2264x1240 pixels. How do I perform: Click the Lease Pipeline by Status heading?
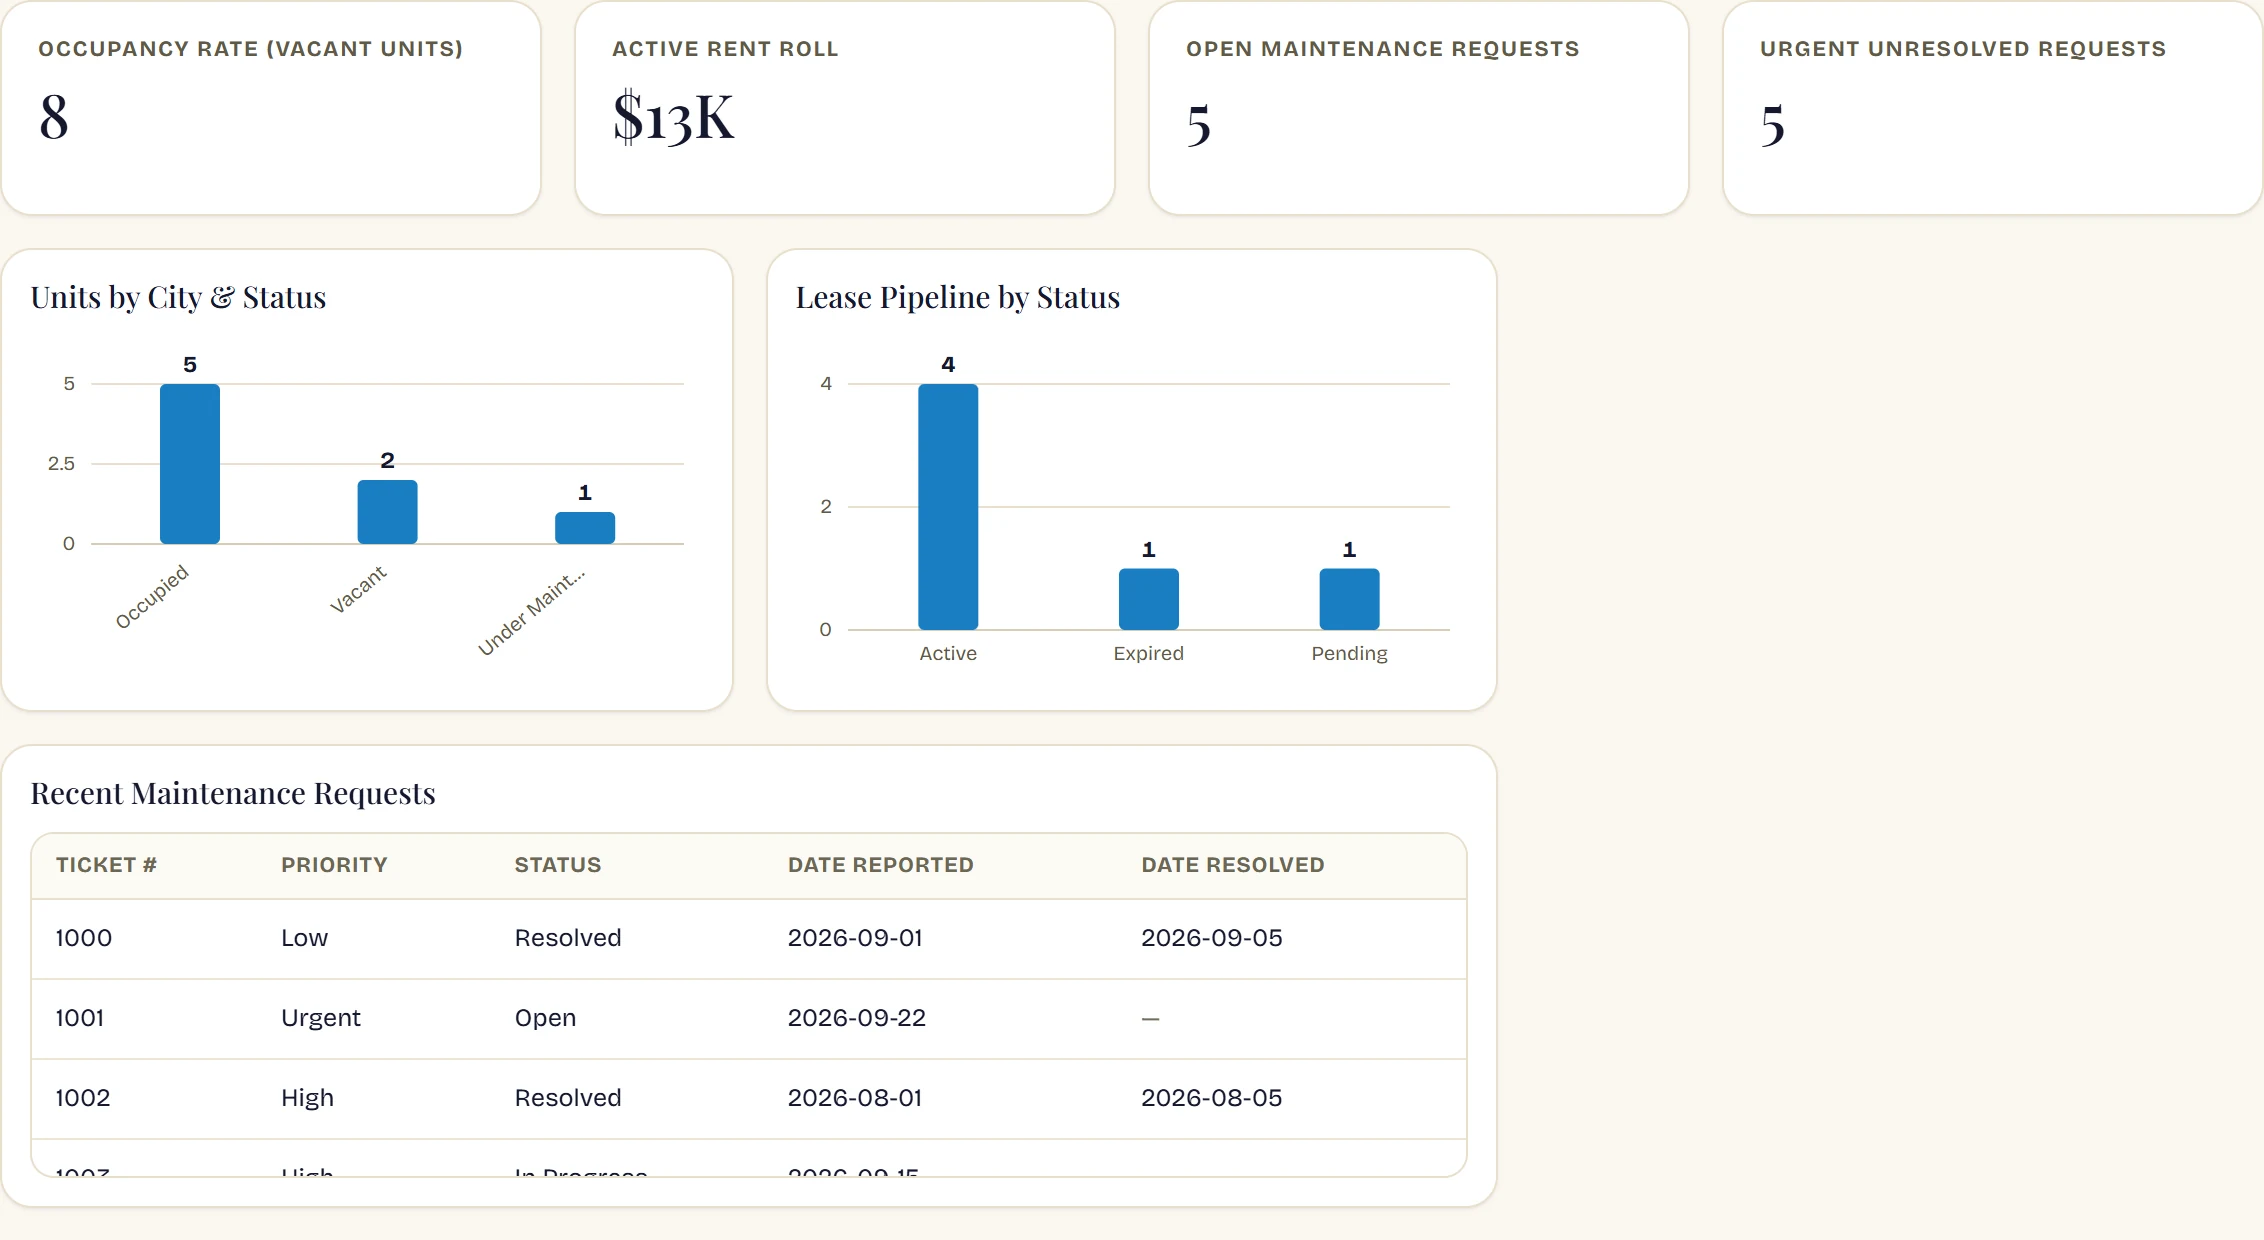(958, 297)
